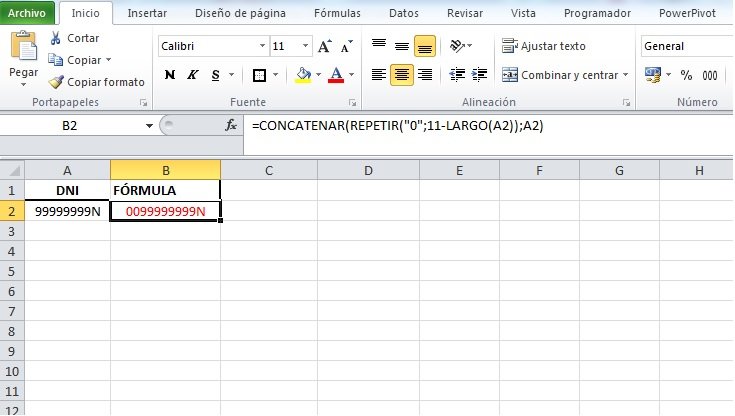The image size is (735, 416).
Task: Open the Archivo tab
Action: tap(27, 13)
